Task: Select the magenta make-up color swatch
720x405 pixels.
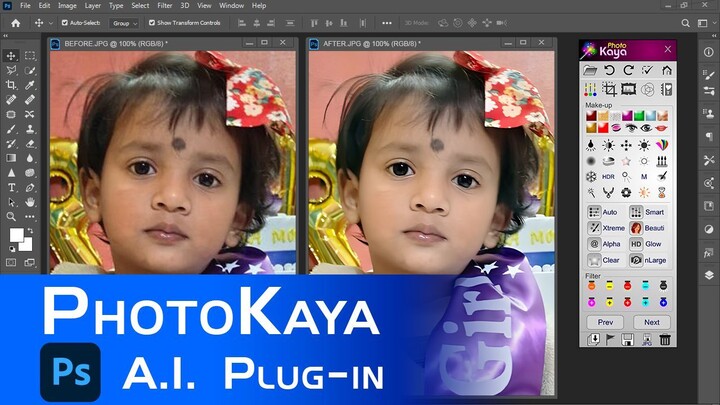Action: (x=627, y=116)
